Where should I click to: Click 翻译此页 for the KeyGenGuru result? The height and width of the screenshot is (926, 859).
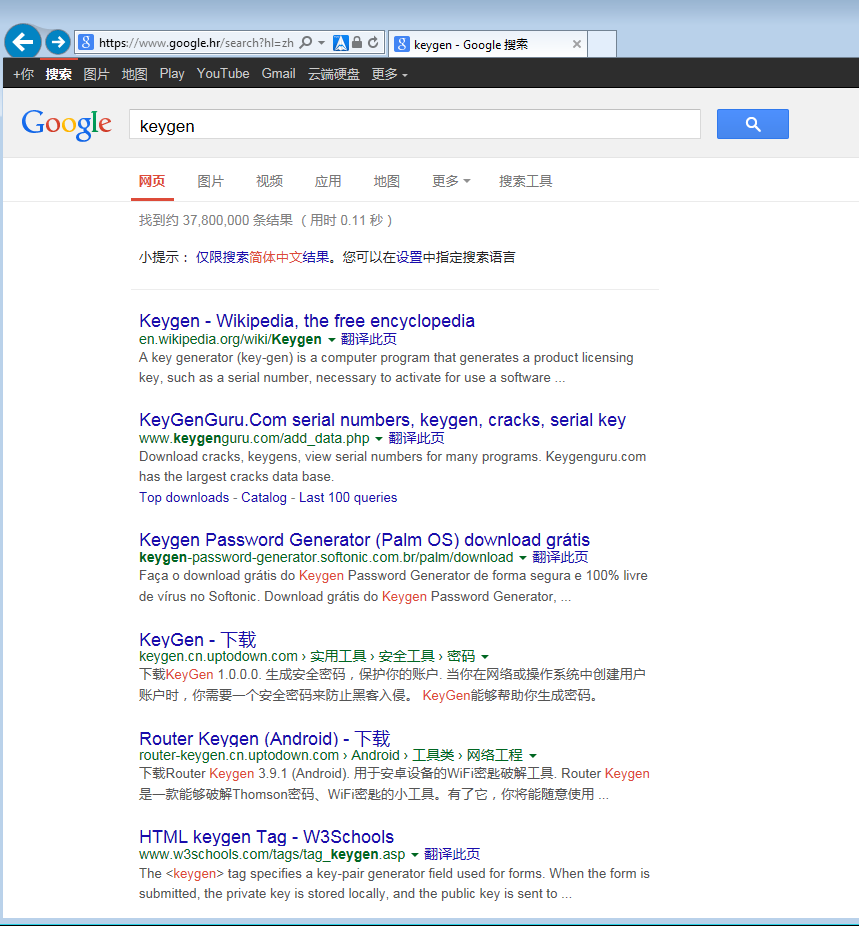(416, 438)
